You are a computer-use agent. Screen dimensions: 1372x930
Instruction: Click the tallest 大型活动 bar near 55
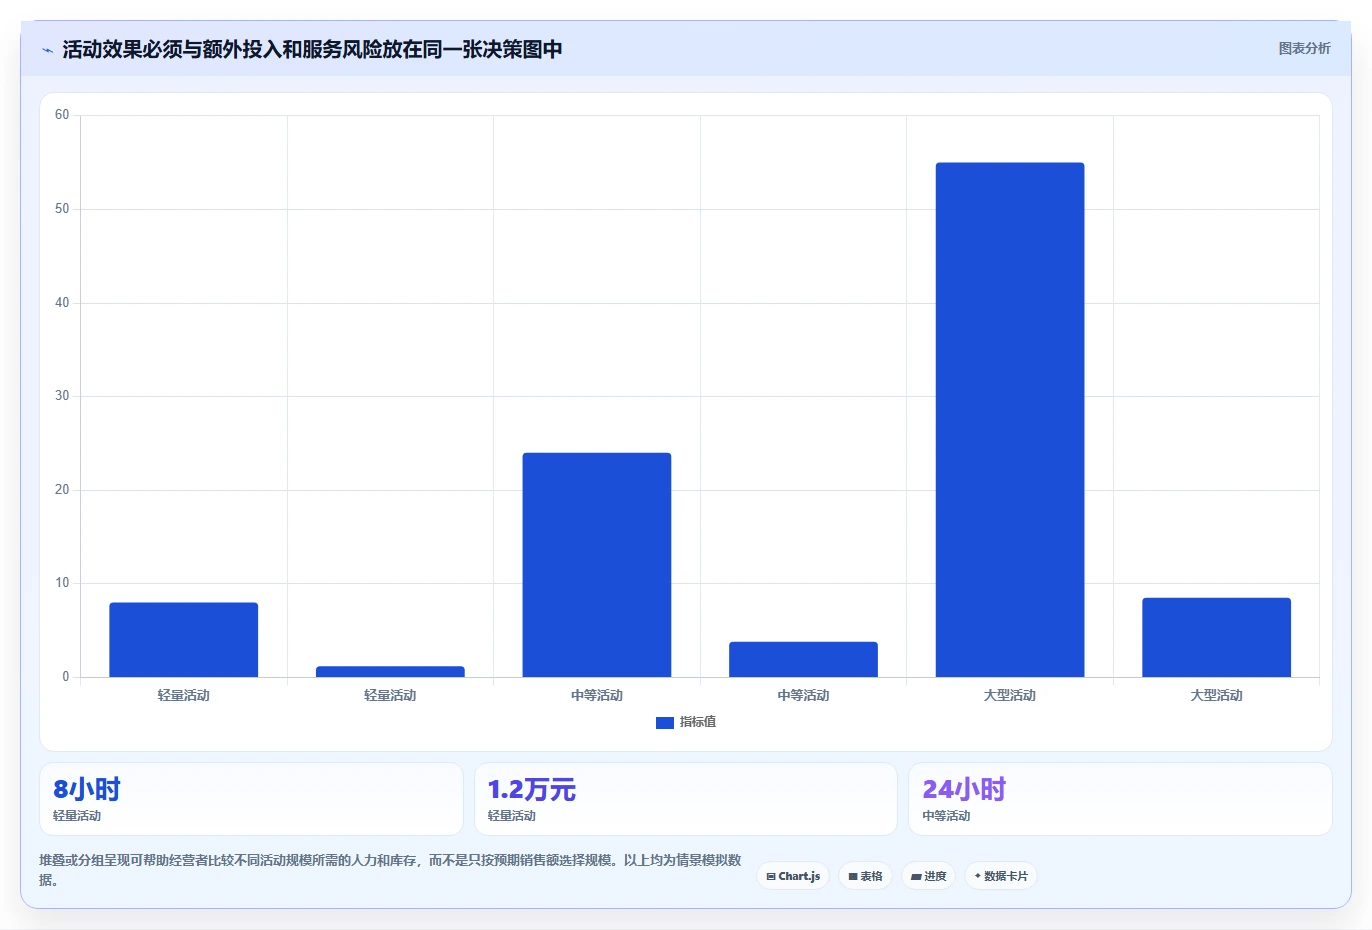coord(1010,420)
